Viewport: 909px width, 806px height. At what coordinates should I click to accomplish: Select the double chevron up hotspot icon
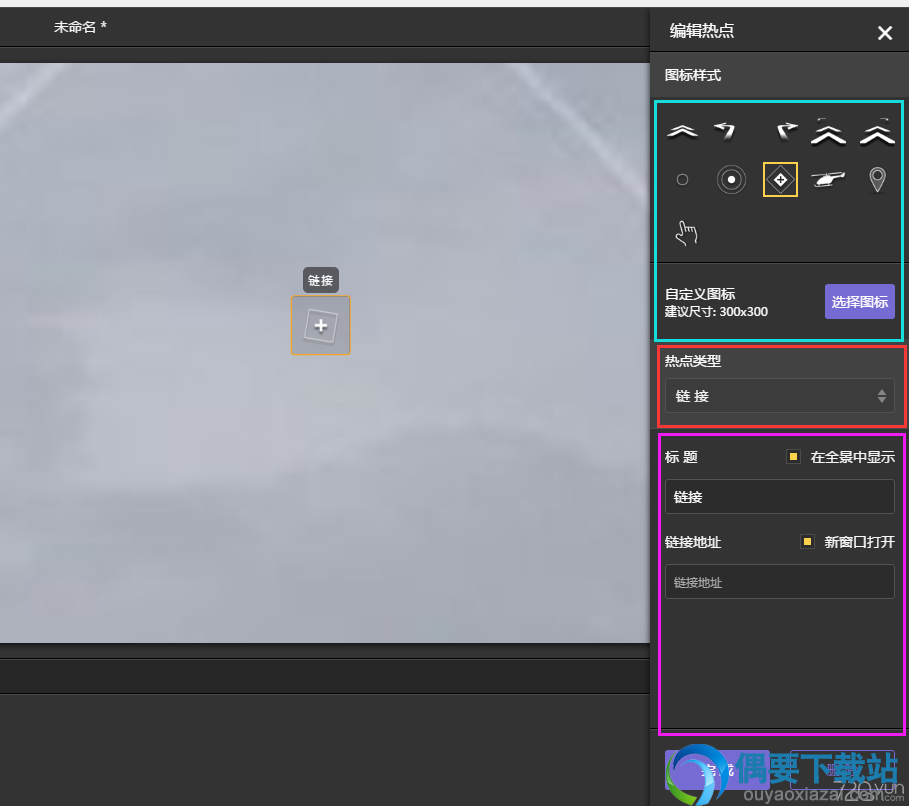tap(682, 132)
